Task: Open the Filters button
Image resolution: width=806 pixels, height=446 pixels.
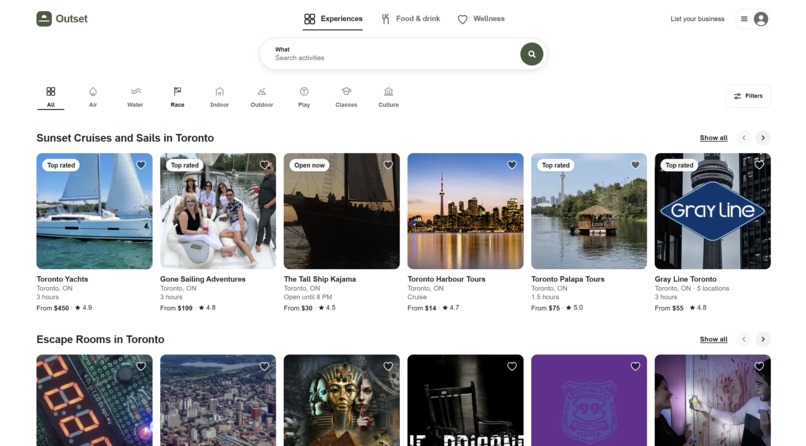Action: [748, 96]
